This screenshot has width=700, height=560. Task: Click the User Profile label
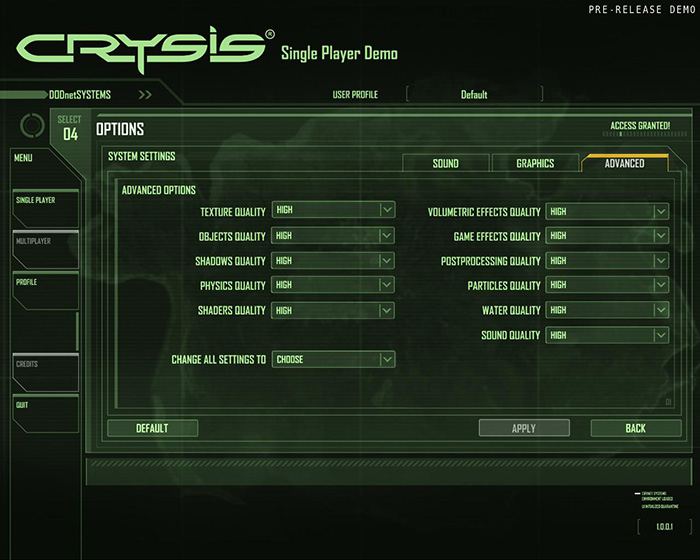355,95
